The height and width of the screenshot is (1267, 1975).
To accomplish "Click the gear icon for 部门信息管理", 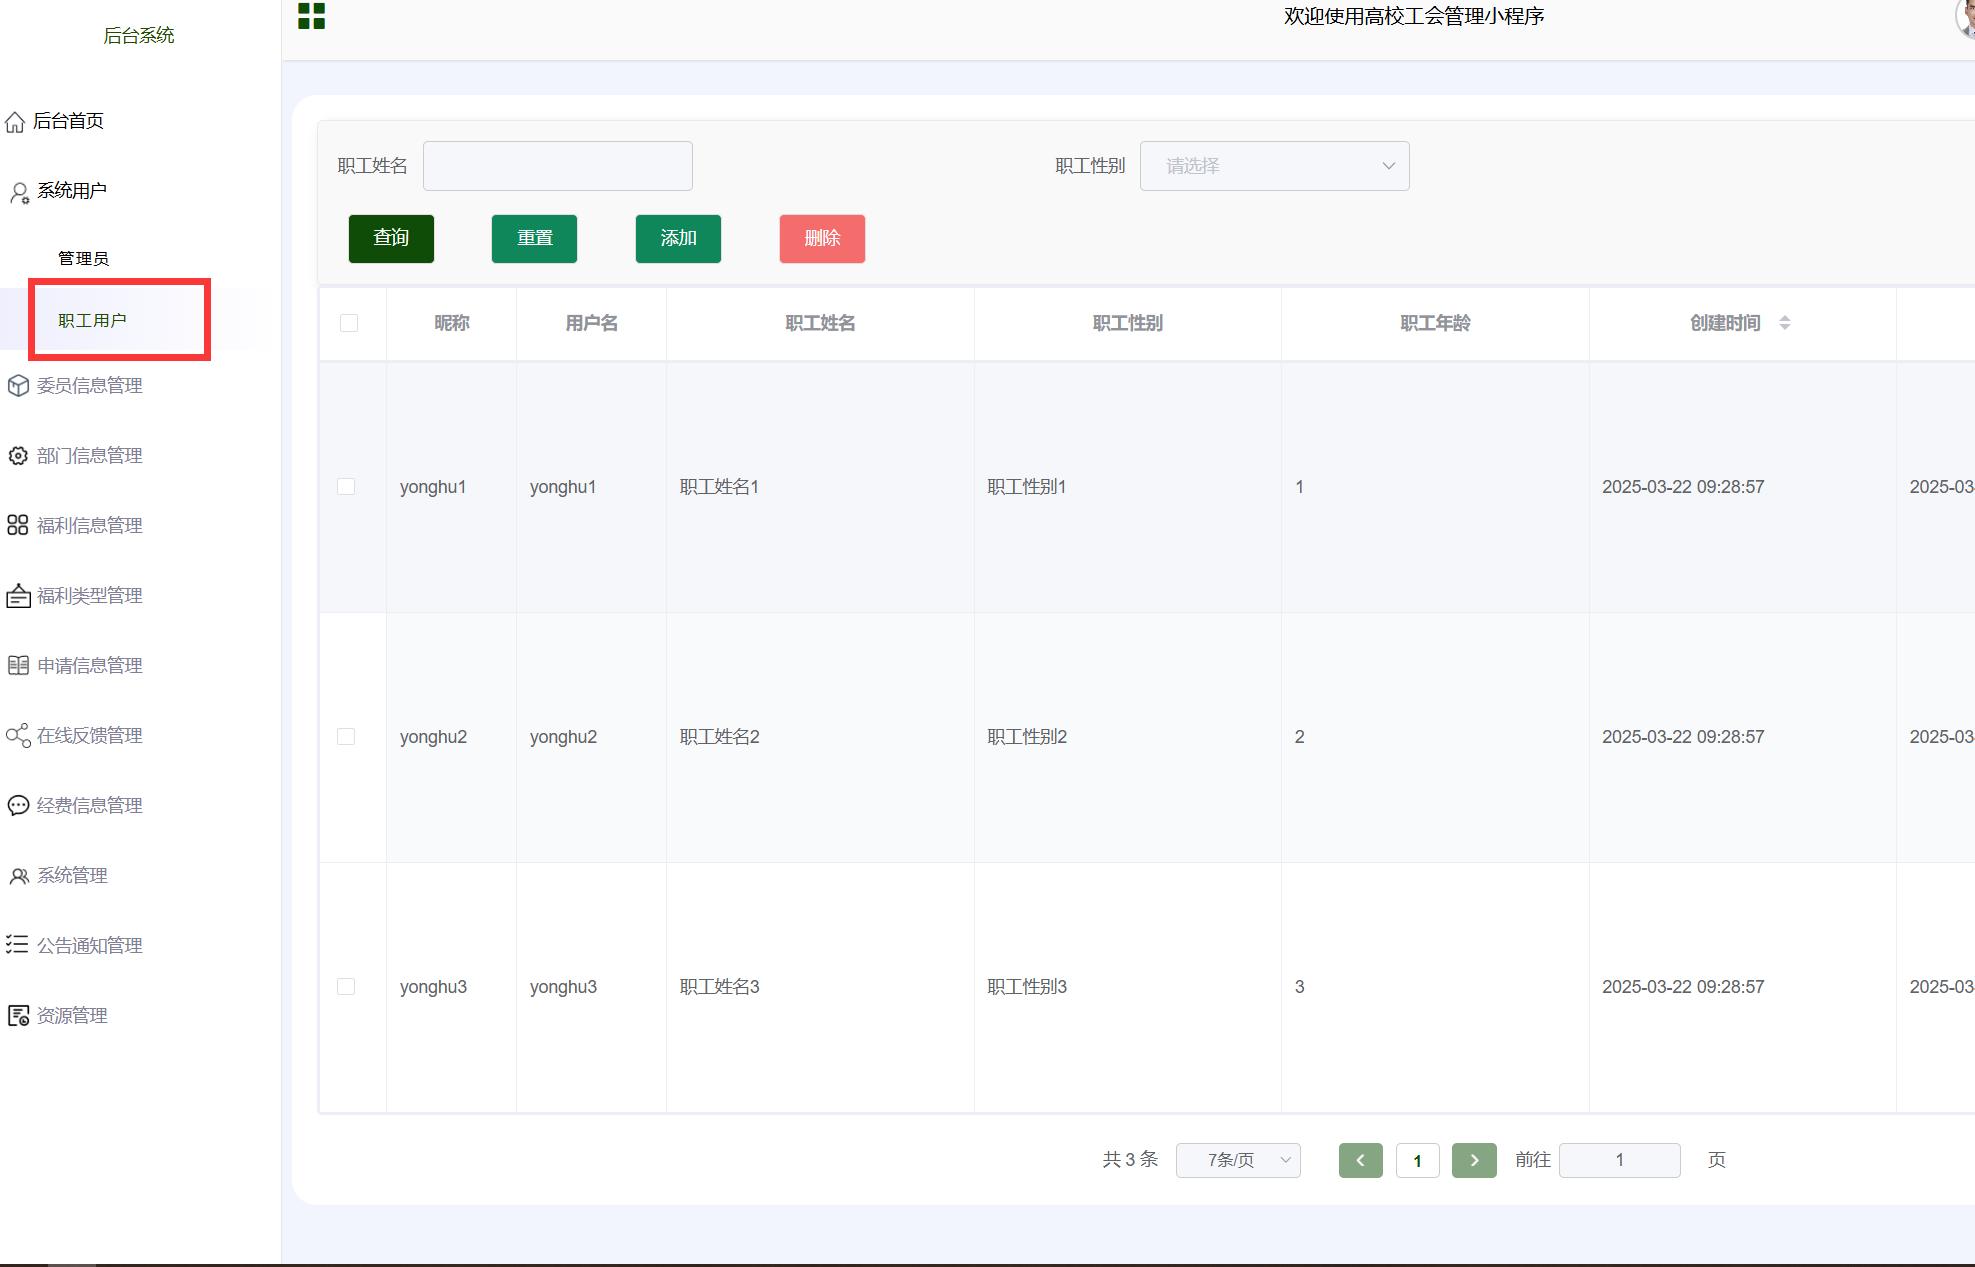I will pos(18,456).
